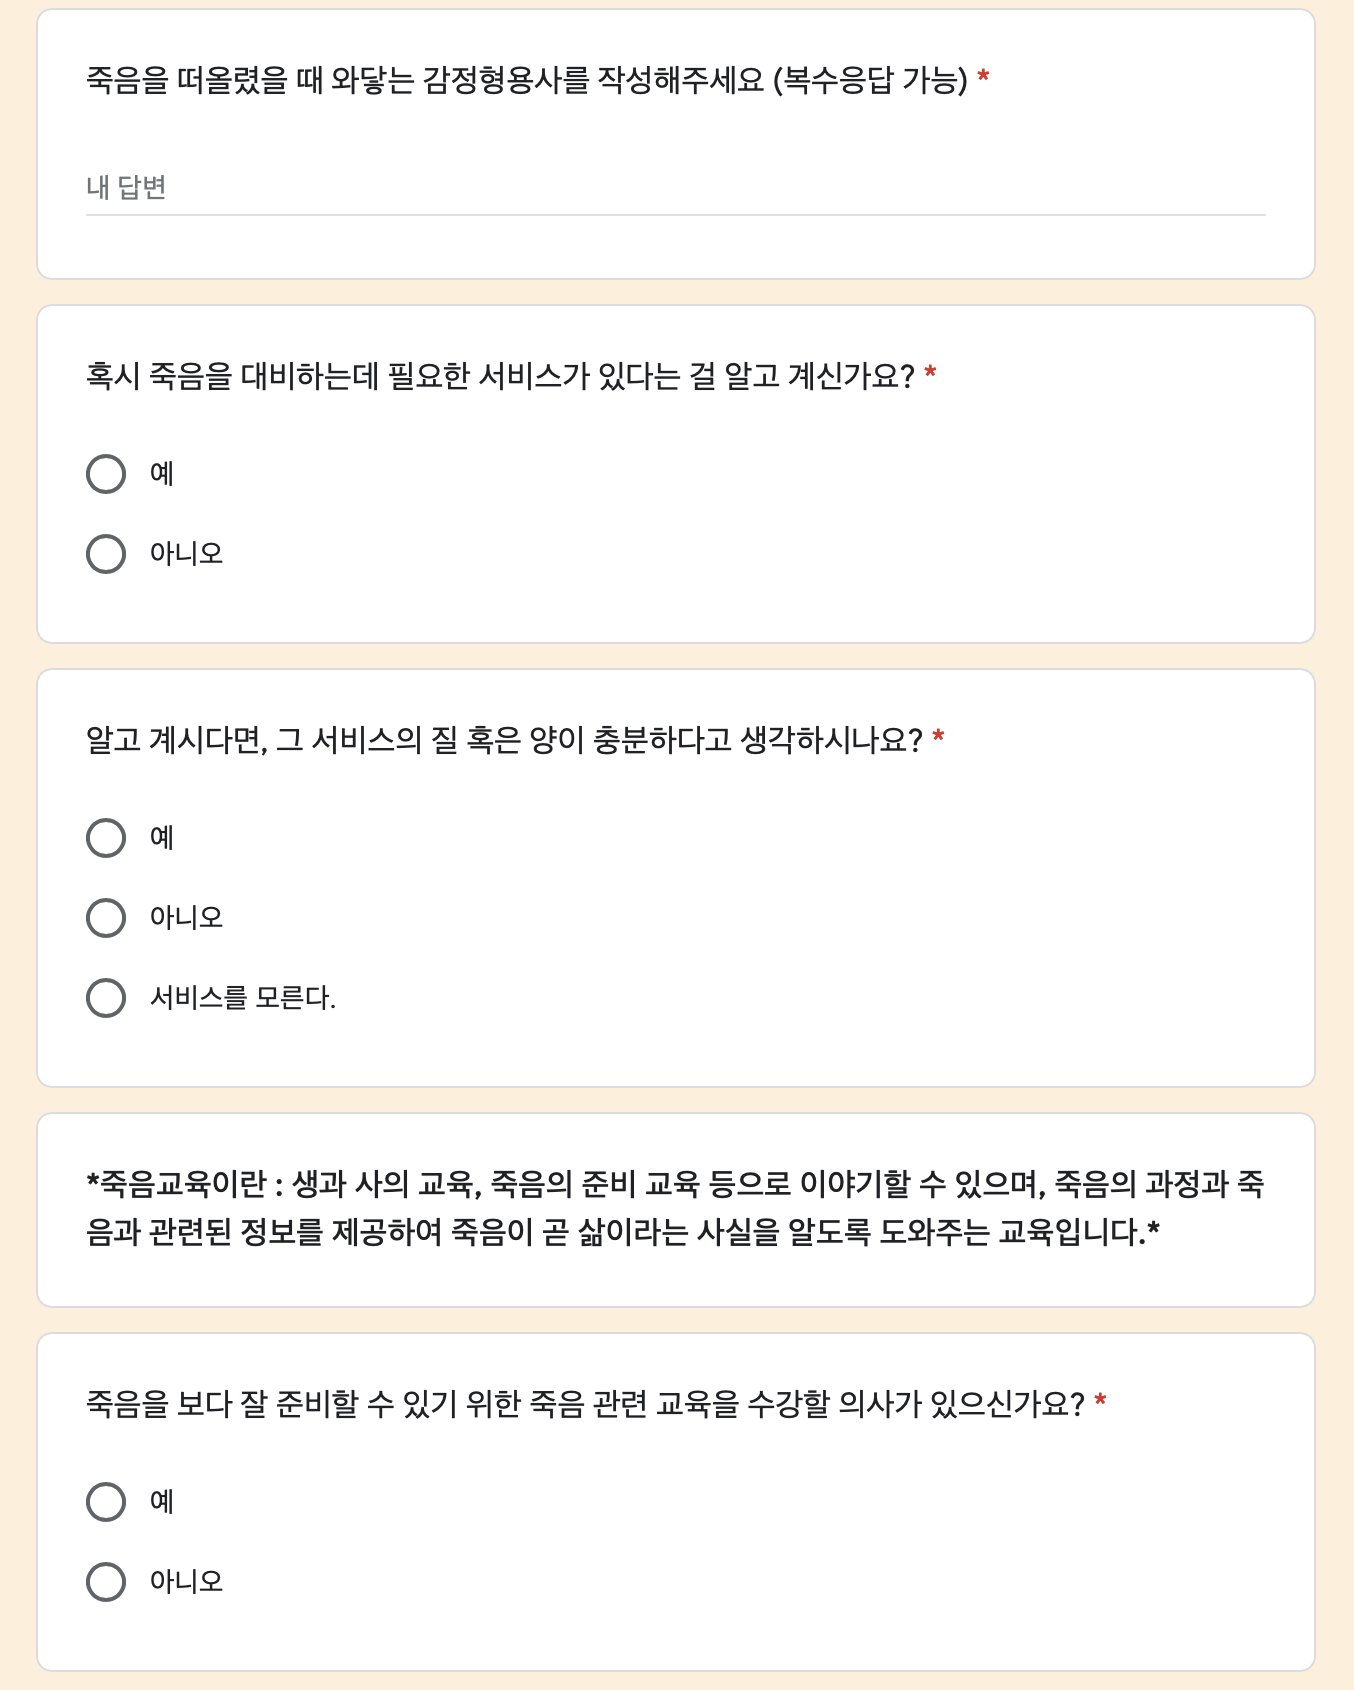1354x1690 pixels.
Task: Choose the '서비스를 모른다.' radio button
Action: tap(106, 998)
